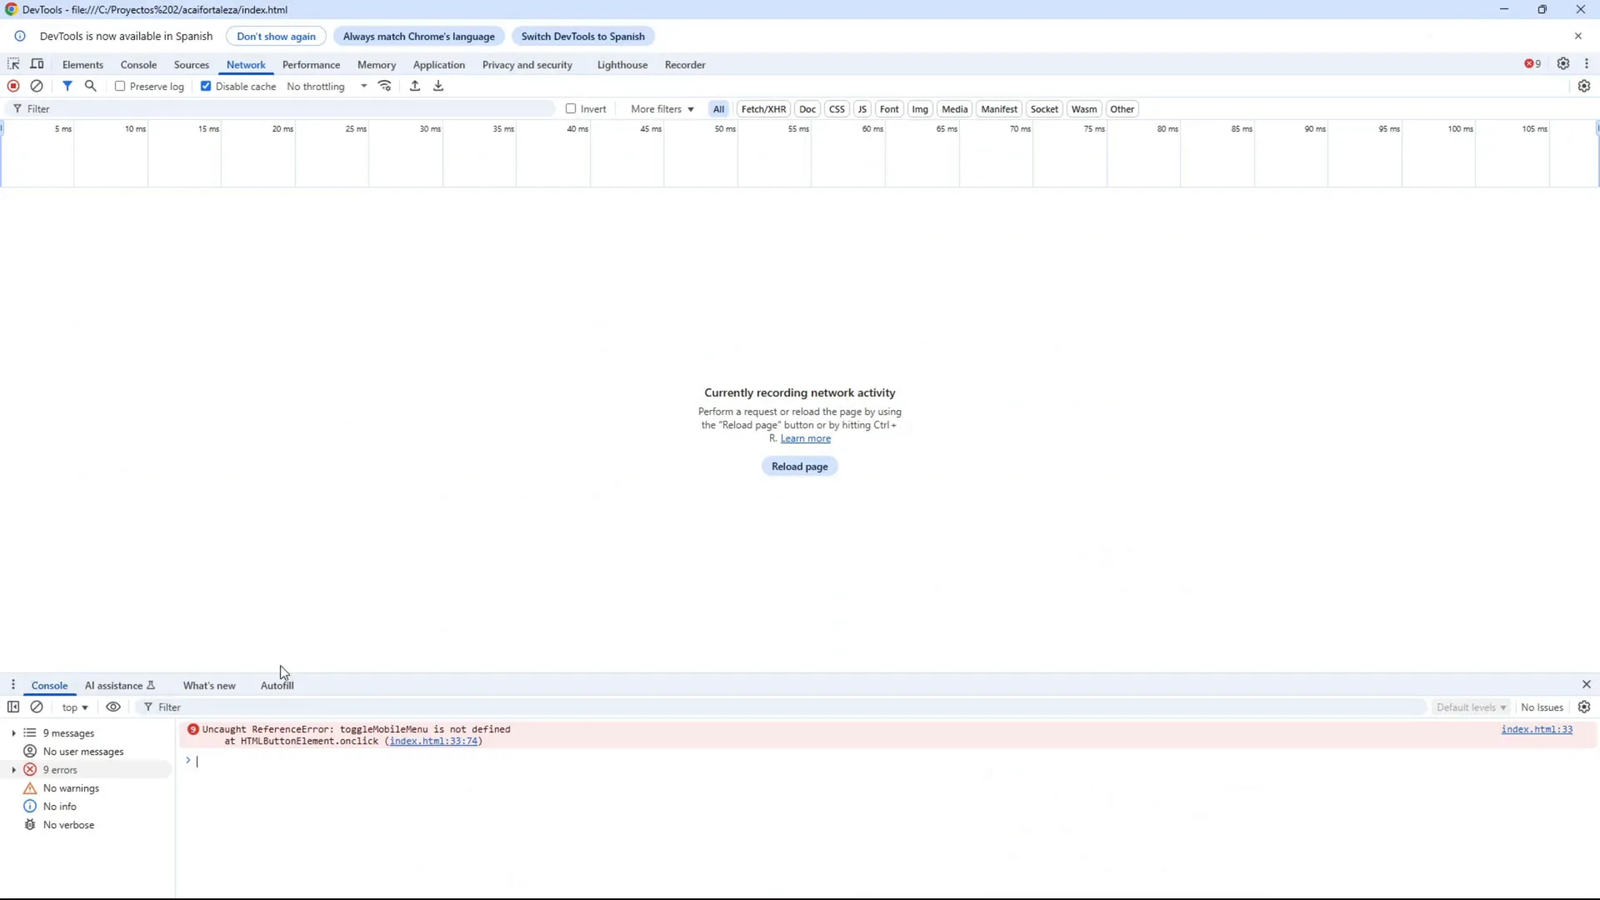Open network conditions settings
The width and height of the screenshot is (1600, 900).
point(385,86)
